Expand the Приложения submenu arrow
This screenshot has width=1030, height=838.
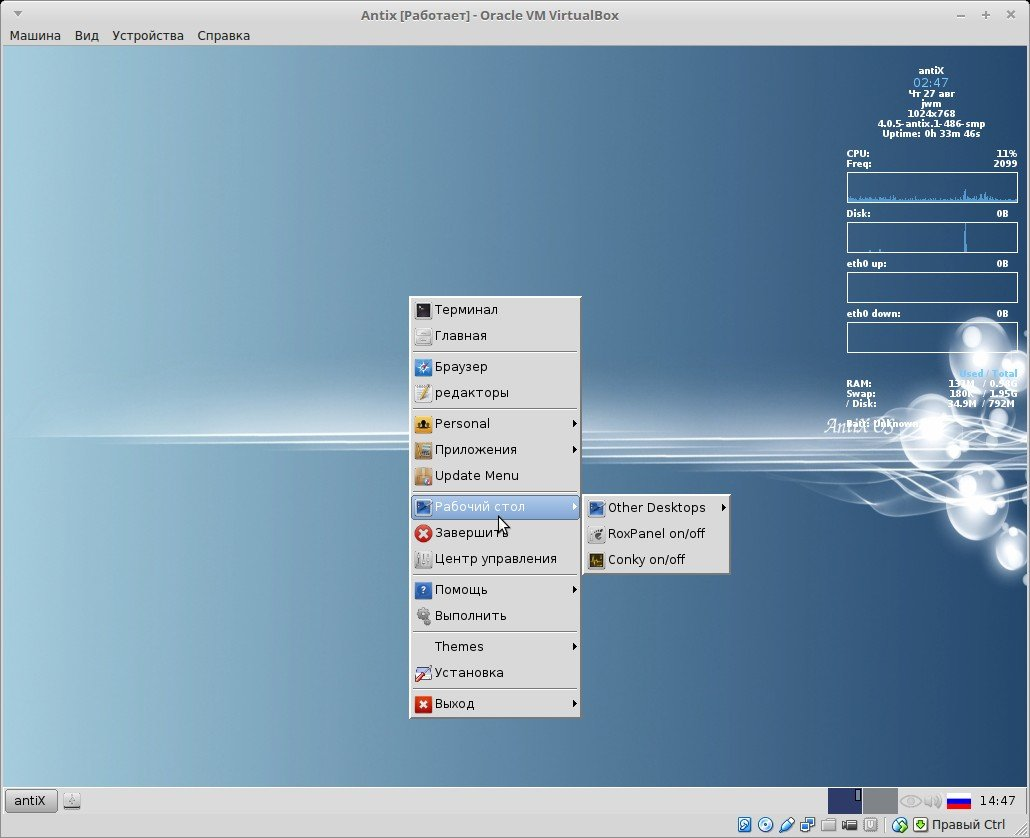click(x=574, y=450)
